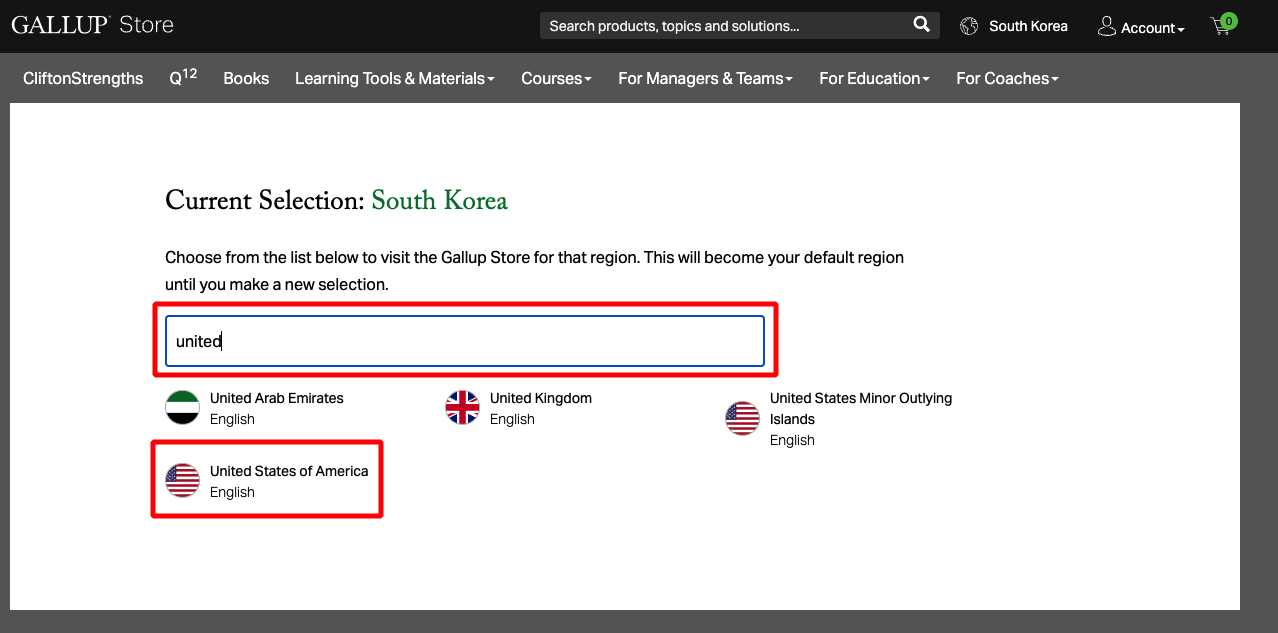
Task: Expand the For Education menu
Action: (874, 78)
